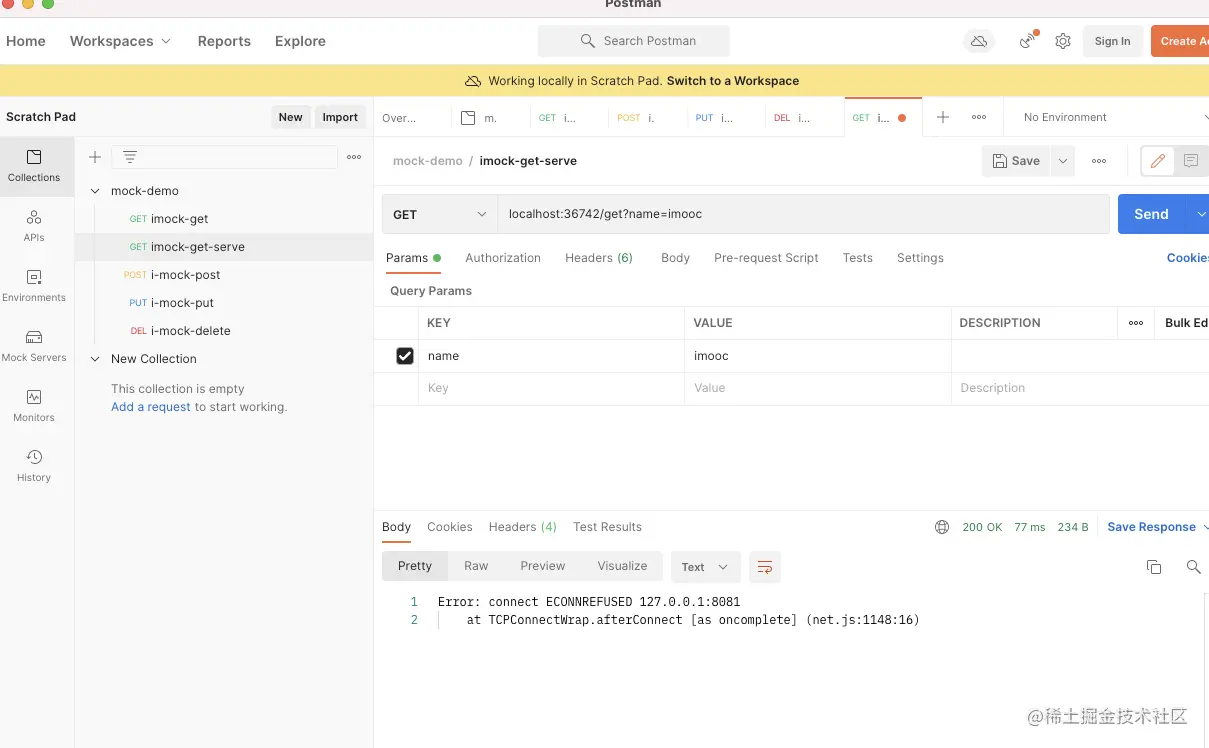Open the GET method dropdown
The width and height of the screenshot is (1209, 748).
coord(440,214)
